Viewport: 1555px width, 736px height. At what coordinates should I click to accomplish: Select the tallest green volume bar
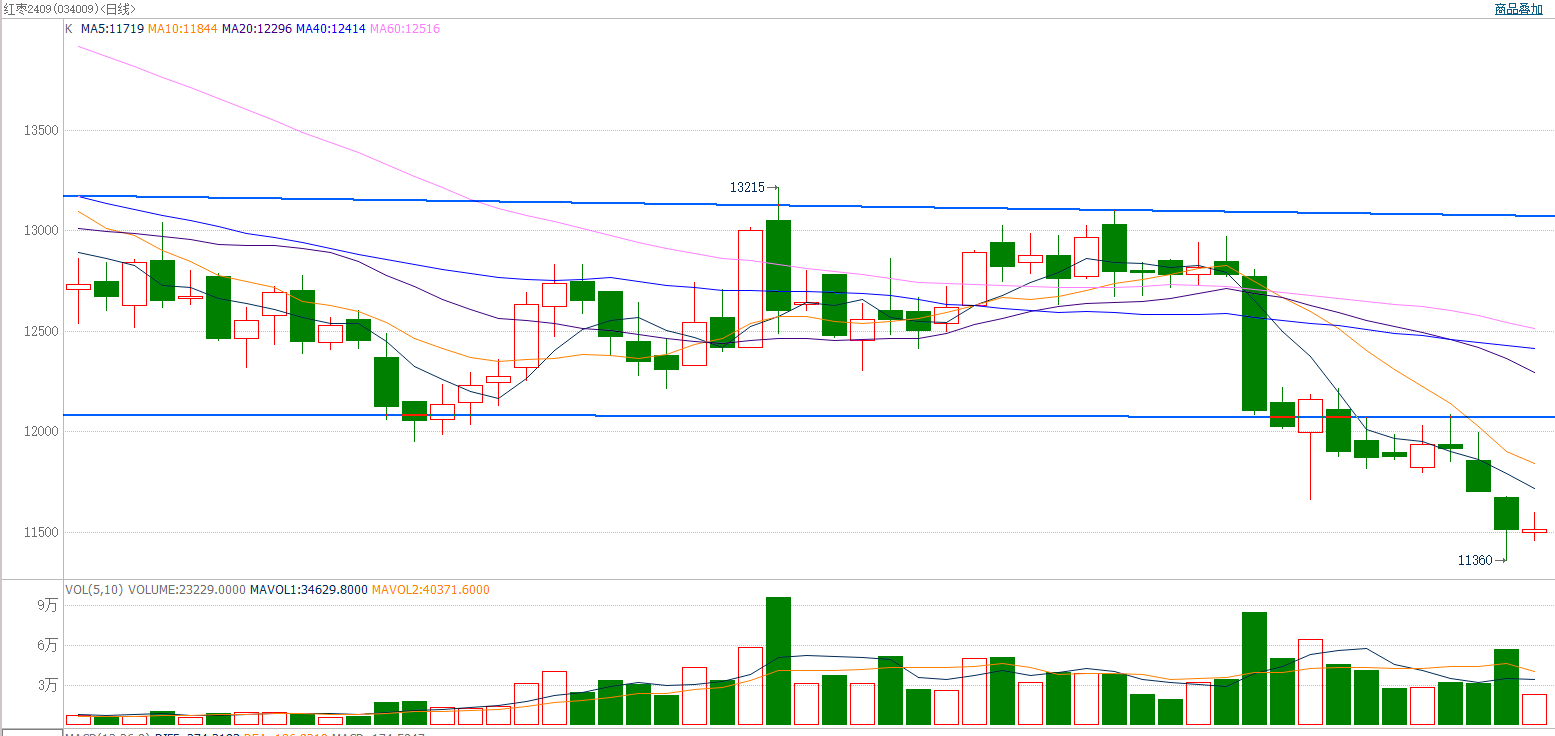click(x=778, y=661)
